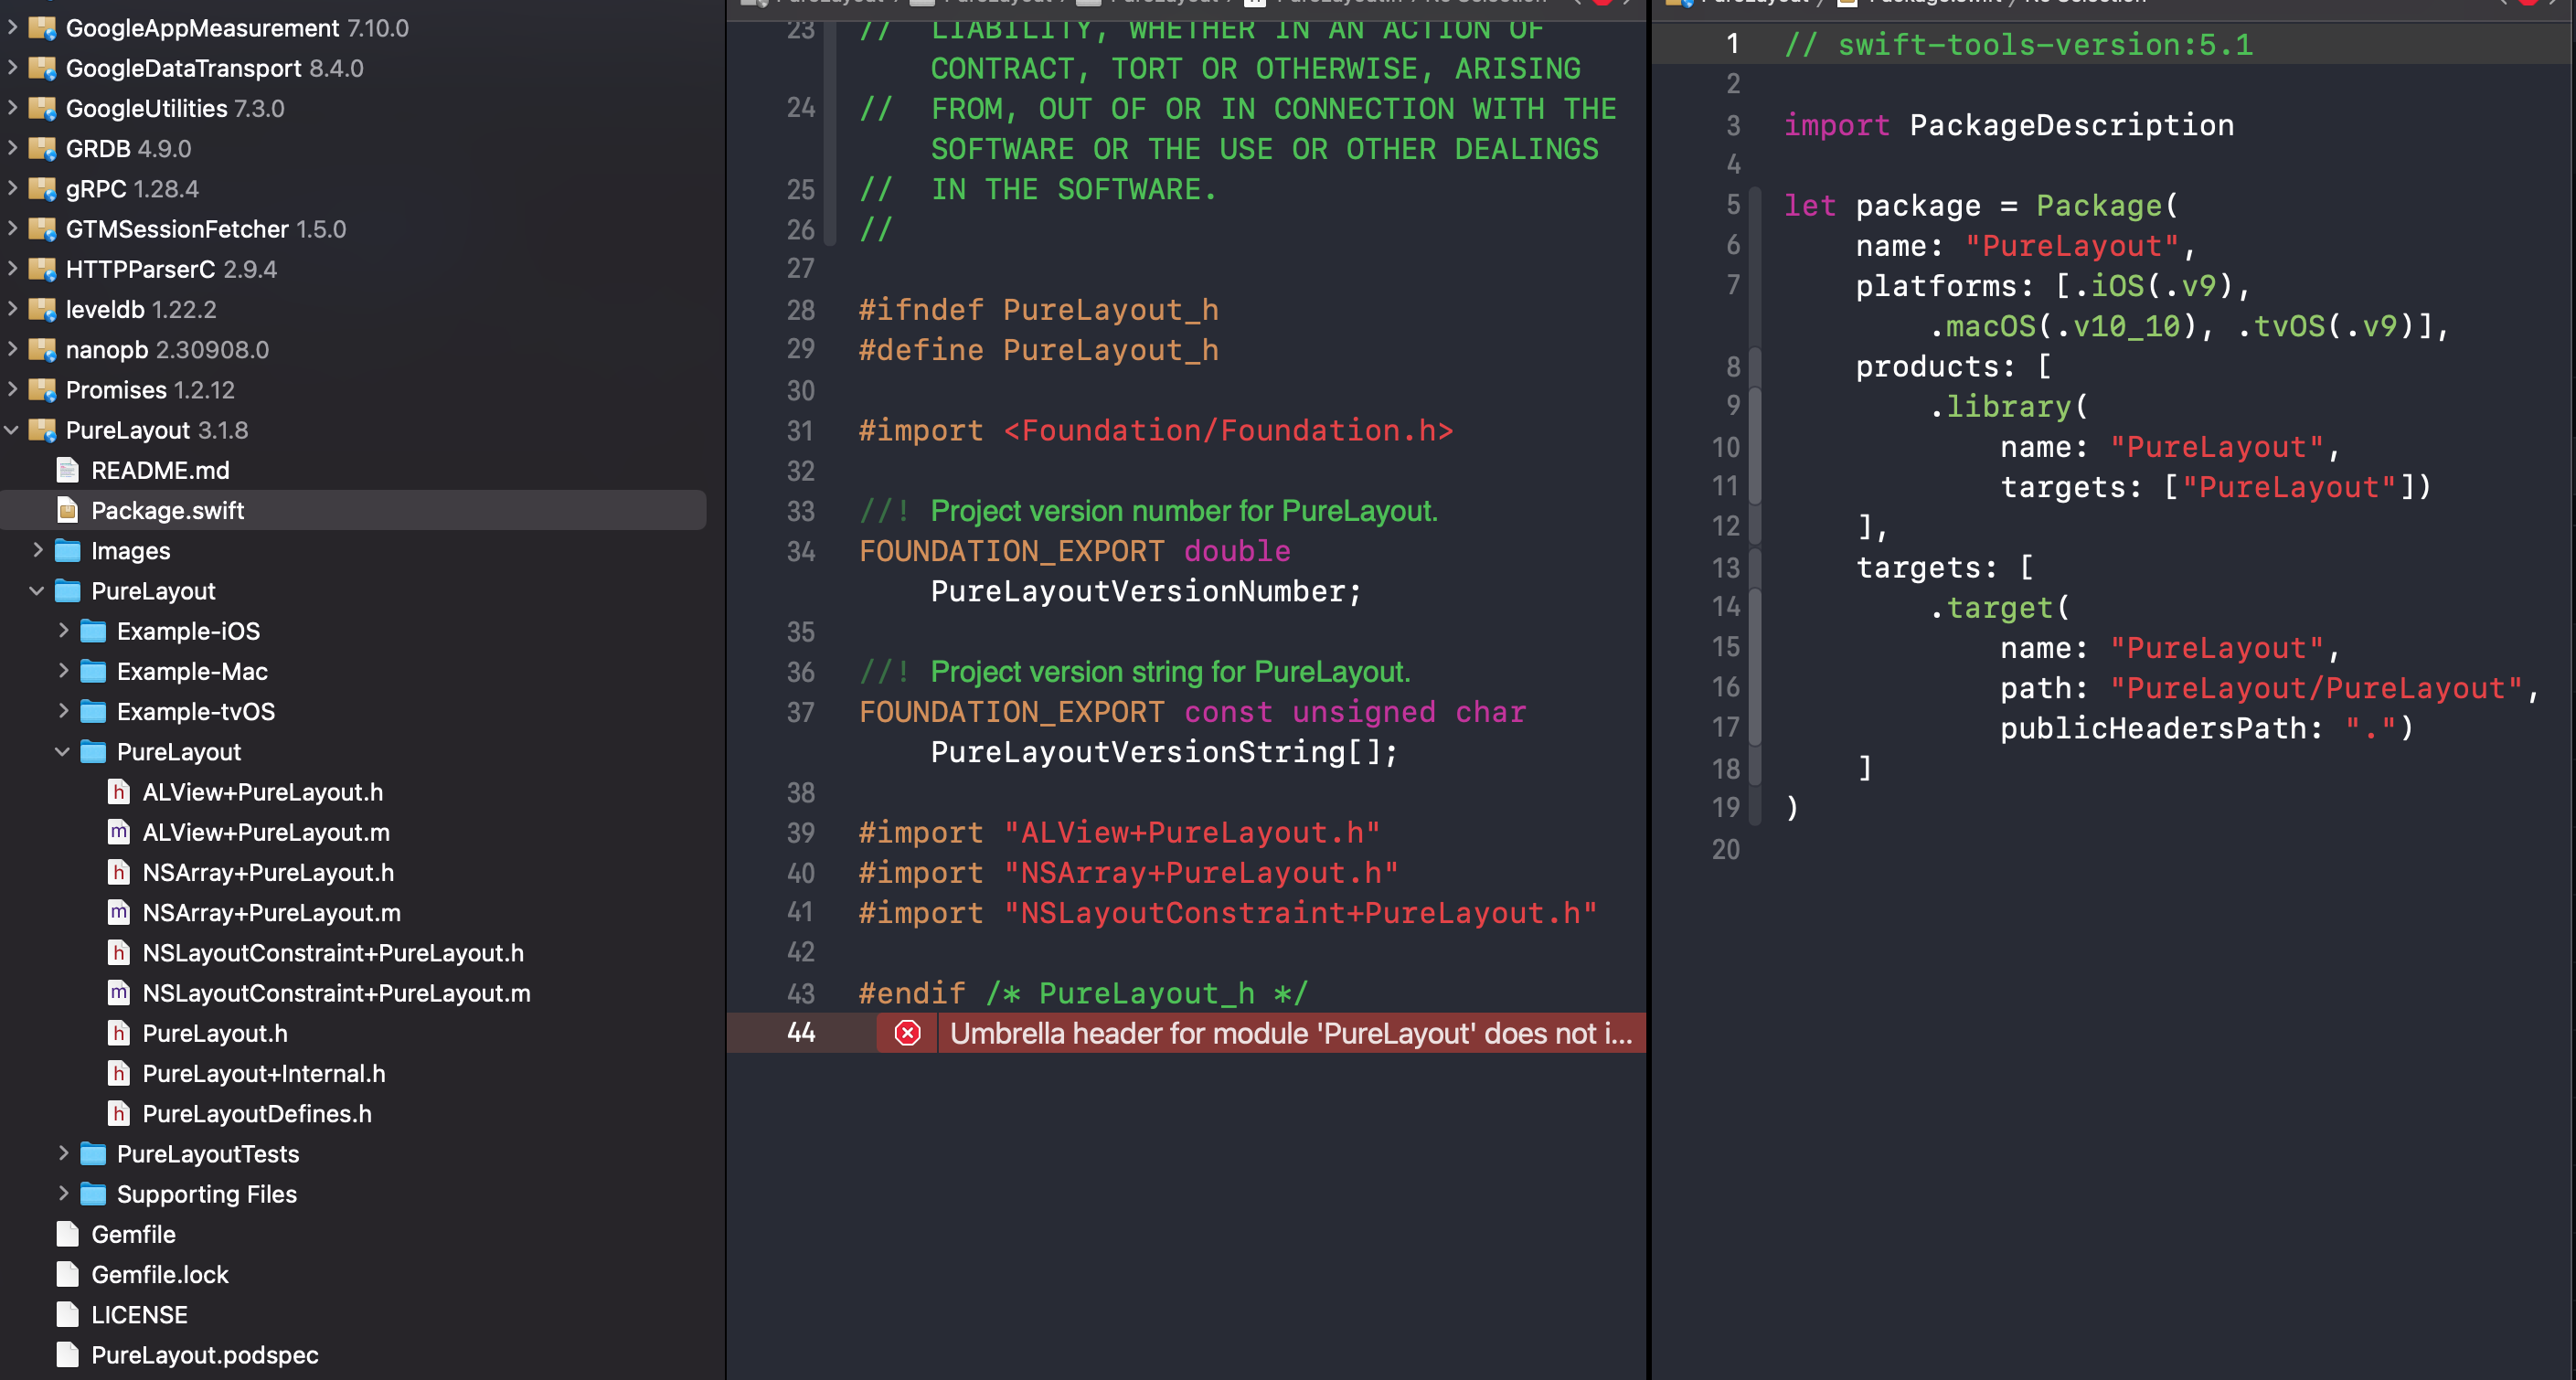Expand the PureLayoutTests folder
Screen dimensions: 2576x1380
click(x=64, y=1154)
